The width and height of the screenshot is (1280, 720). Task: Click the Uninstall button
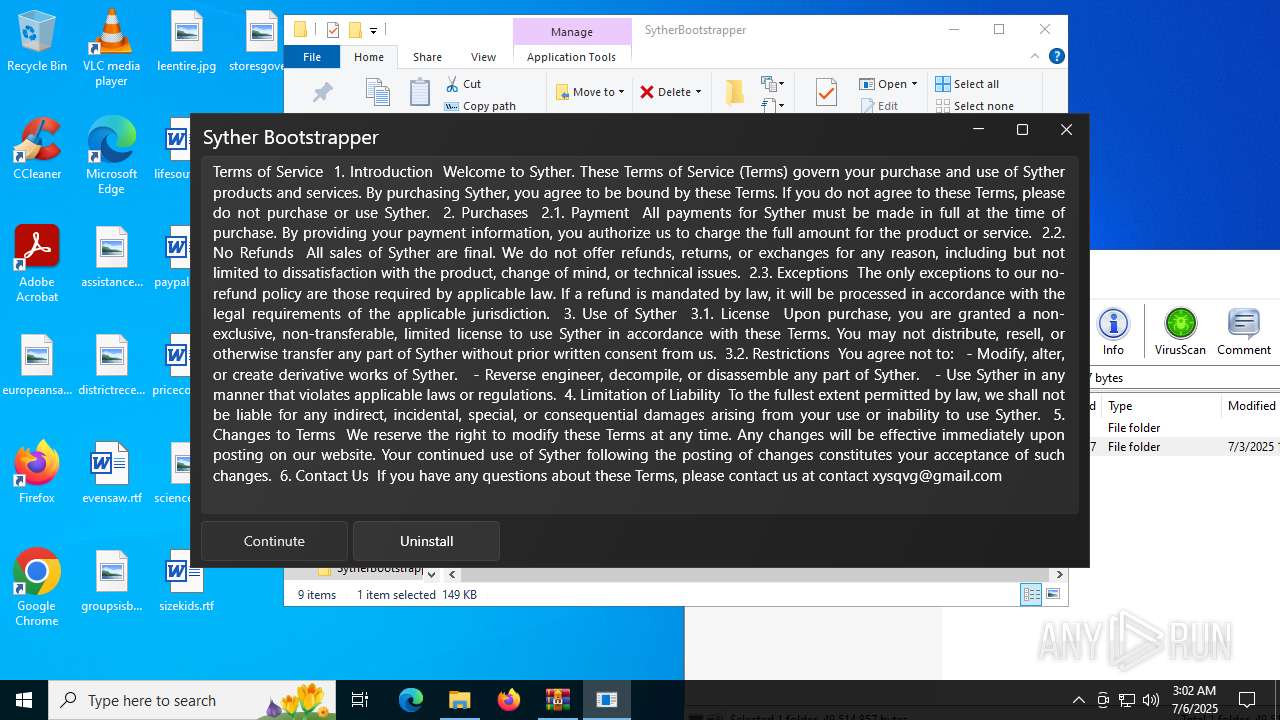pos(426,541)
